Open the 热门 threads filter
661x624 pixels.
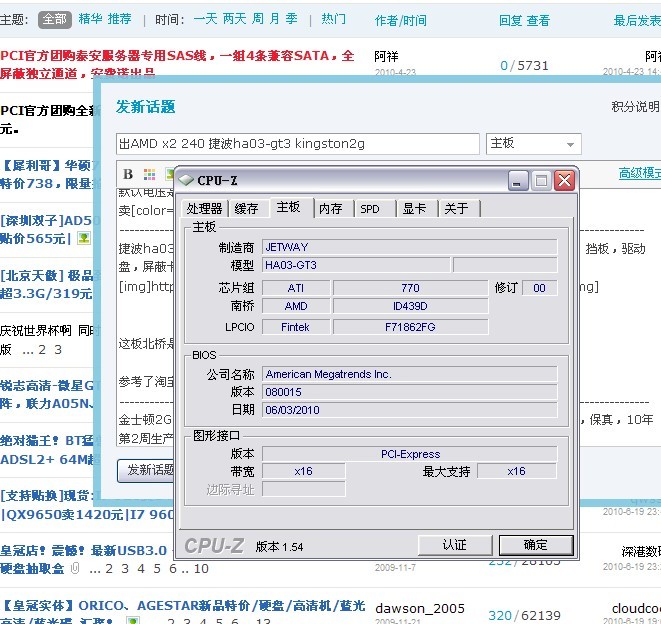[333, 19]
